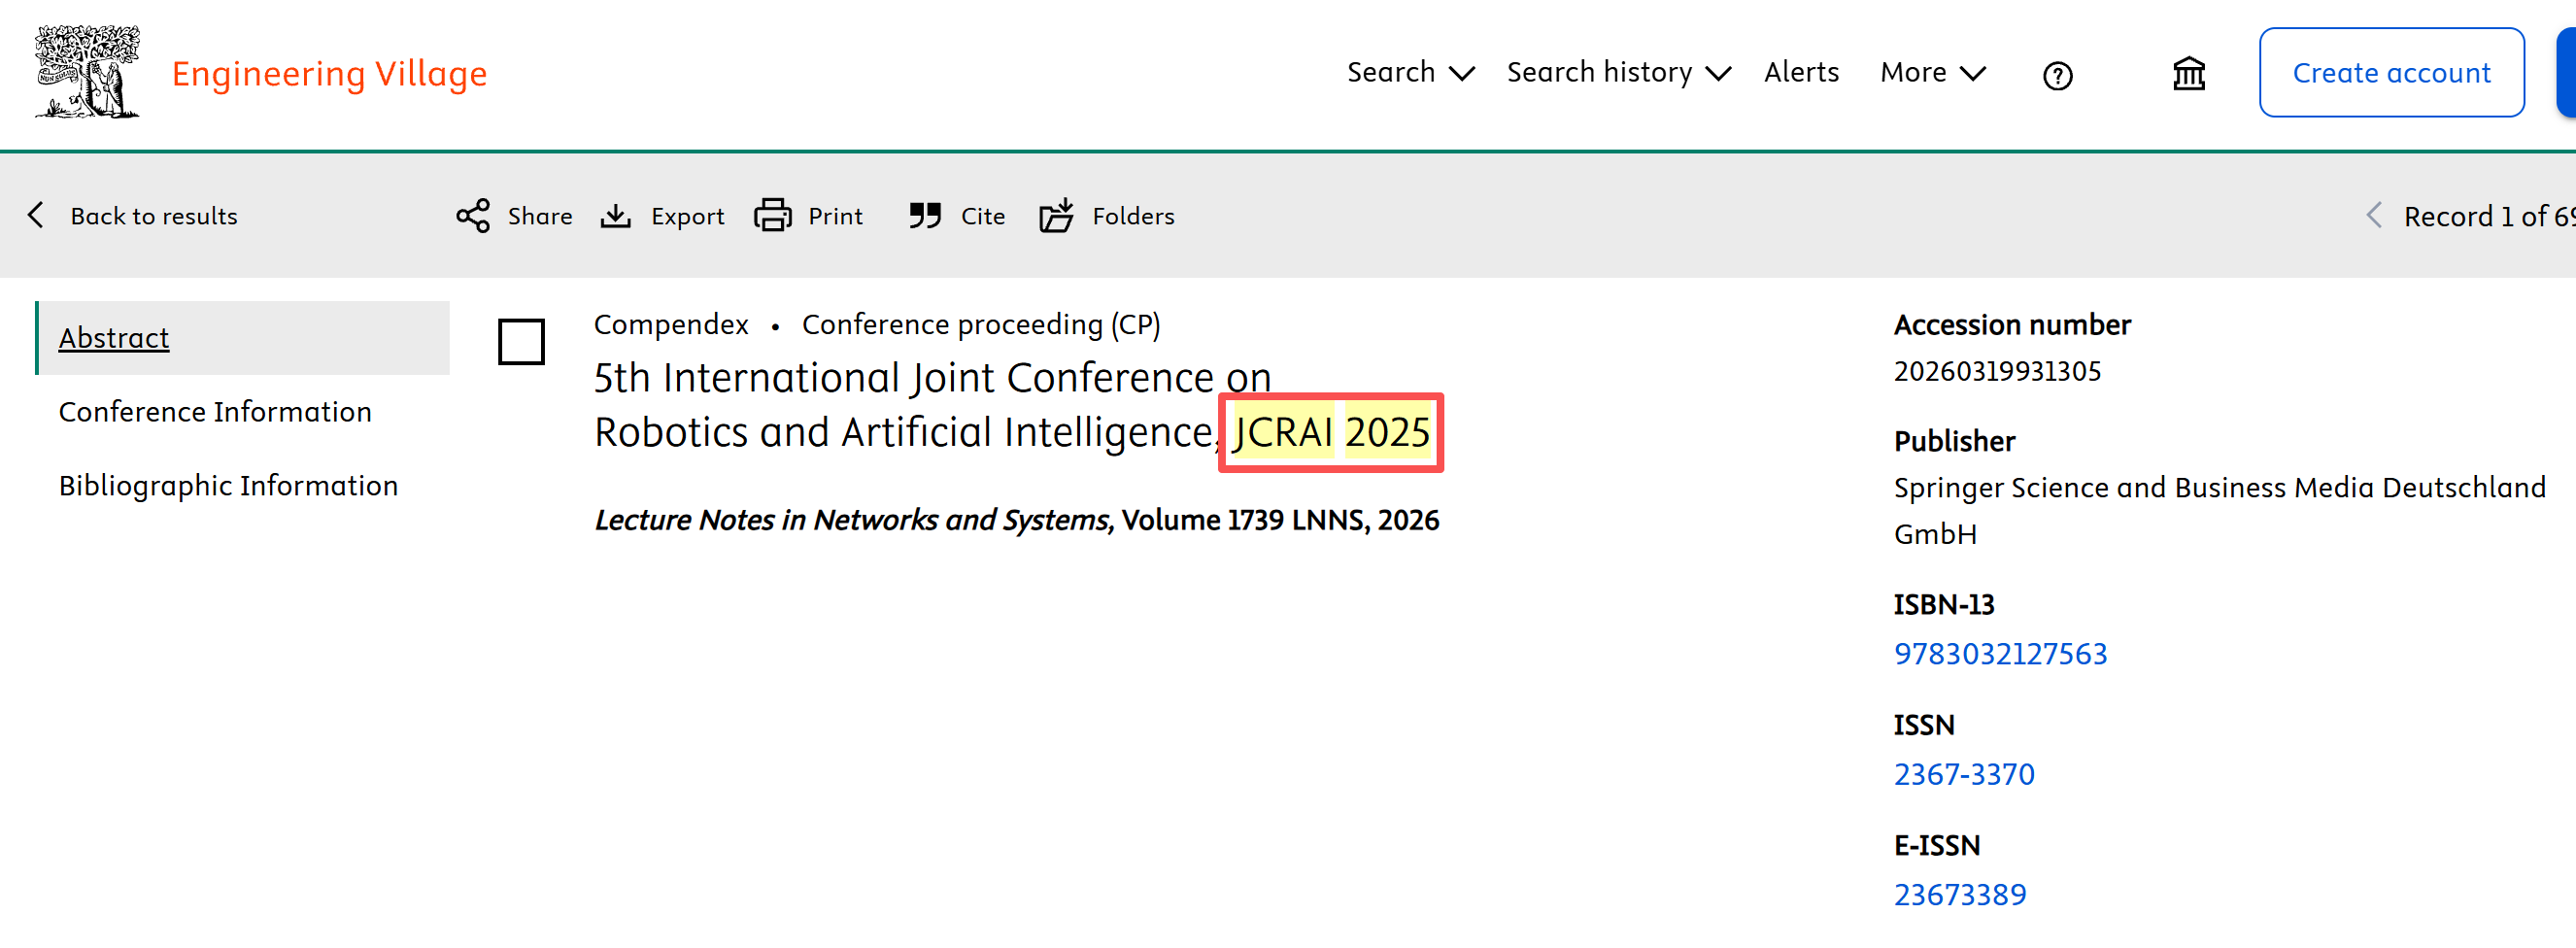Click the Folders save icon
This screenshot has width=2576, height=948.
pos(1057,215)
